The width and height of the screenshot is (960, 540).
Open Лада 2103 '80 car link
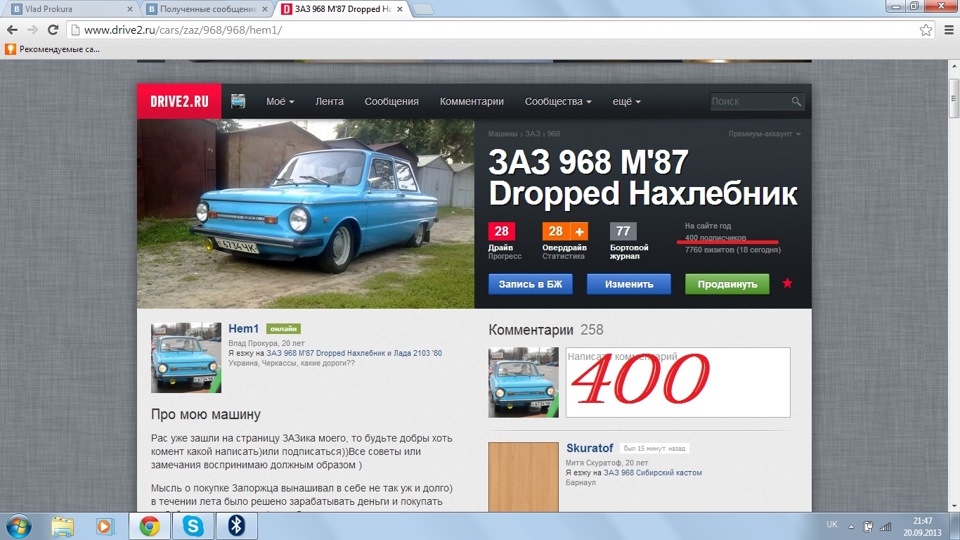tap(418, 353)
